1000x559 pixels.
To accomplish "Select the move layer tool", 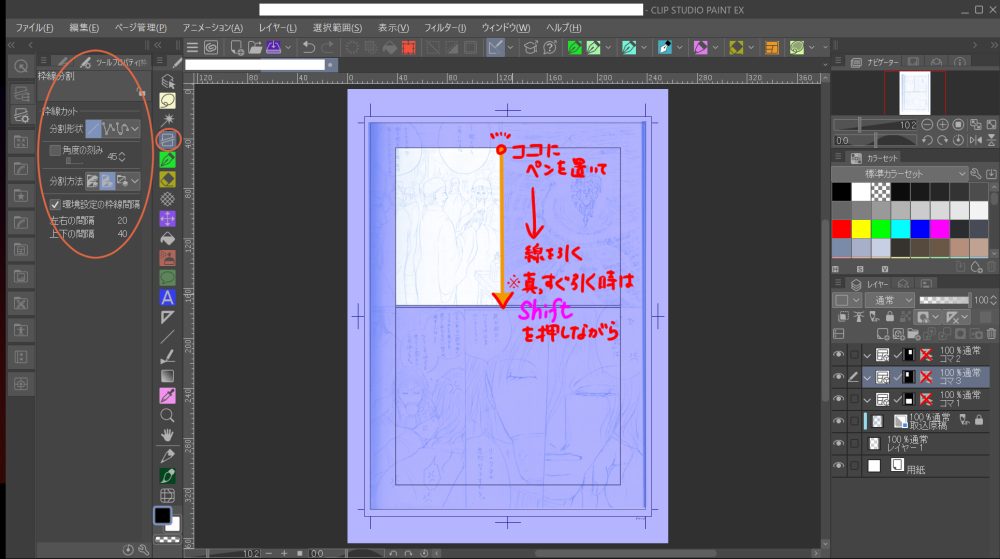I will (168, 219).
